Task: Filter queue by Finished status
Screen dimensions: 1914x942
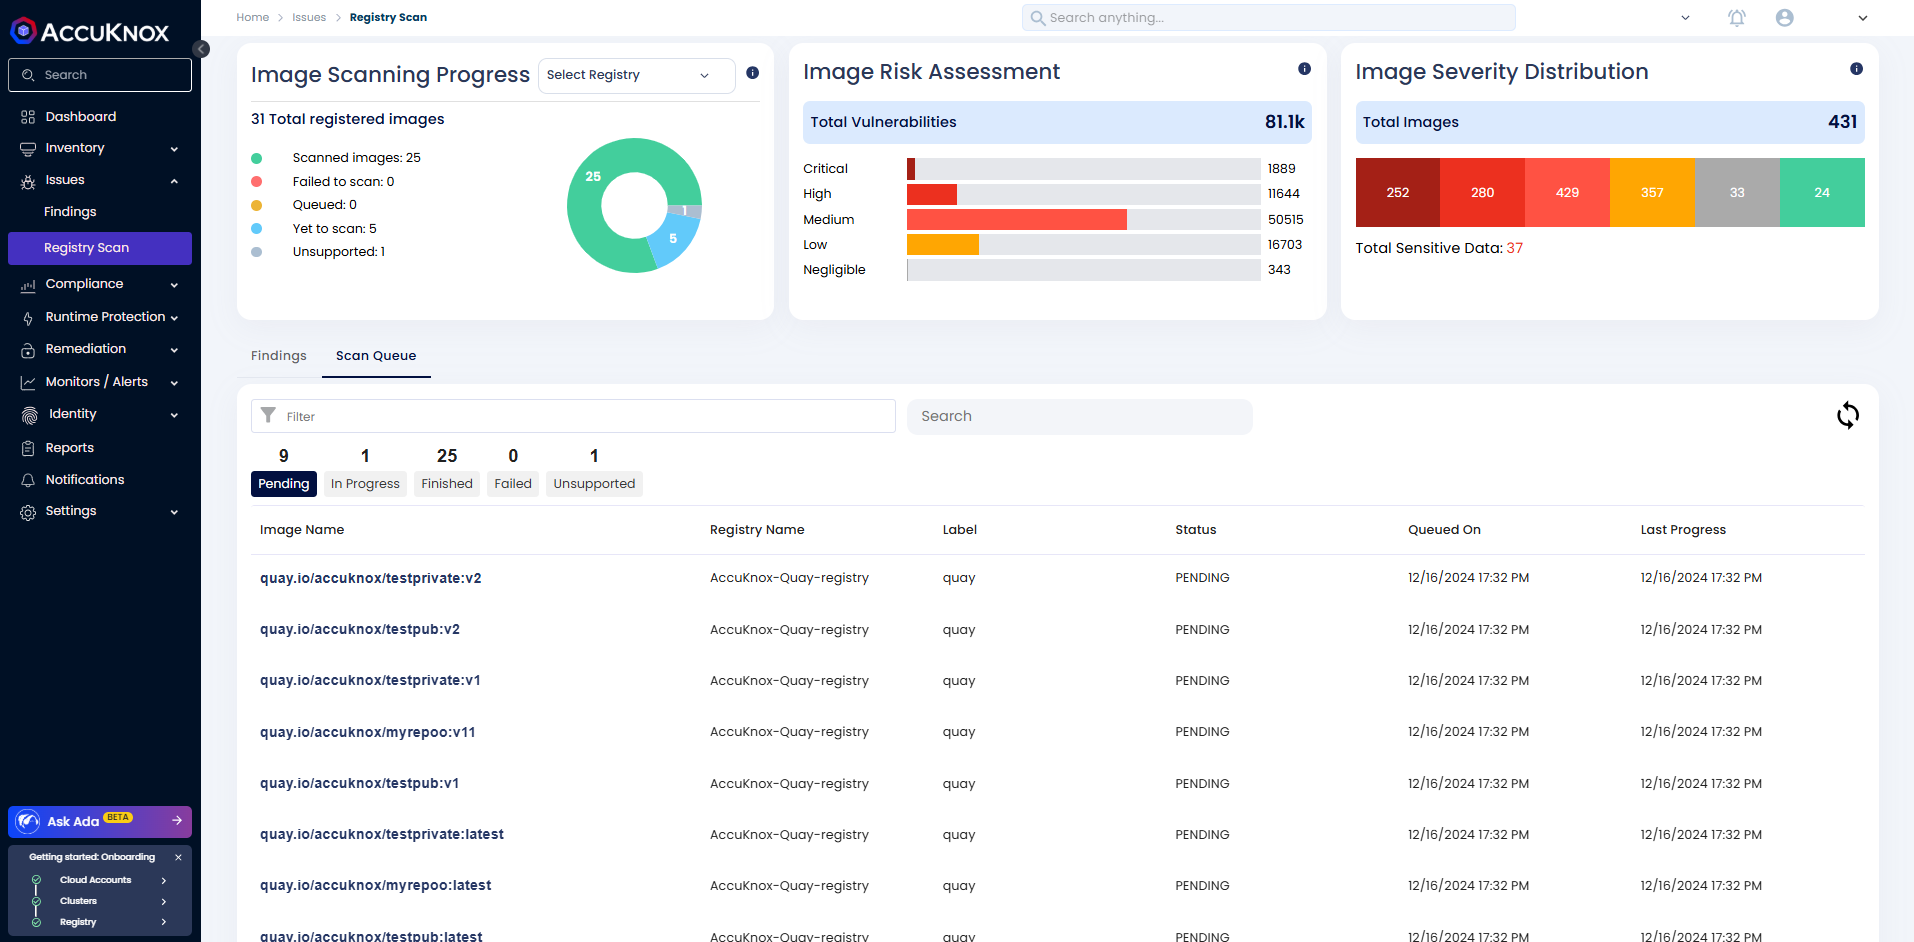Action: point(447,484)
